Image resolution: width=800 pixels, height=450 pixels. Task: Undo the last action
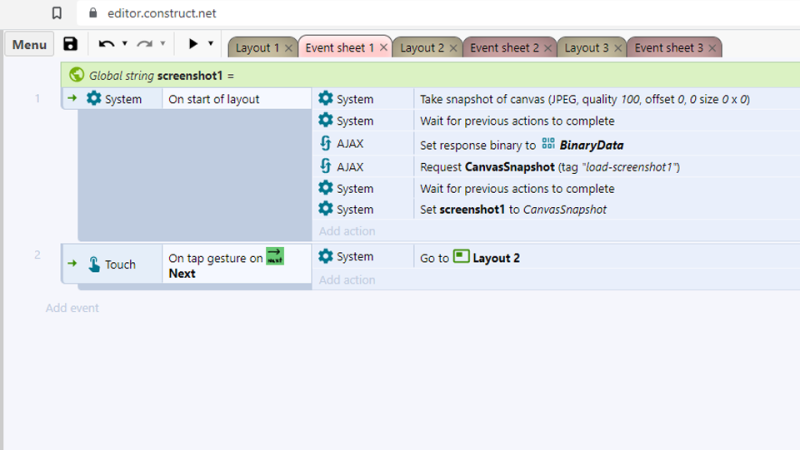(x=106, y=44)
